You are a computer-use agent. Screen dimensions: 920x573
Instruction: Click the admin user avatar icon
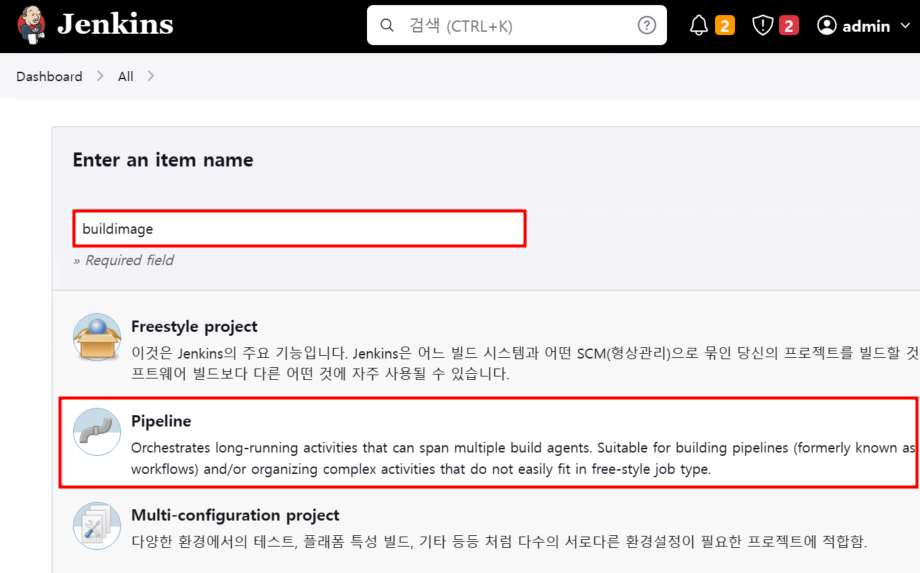coord(826,25)
